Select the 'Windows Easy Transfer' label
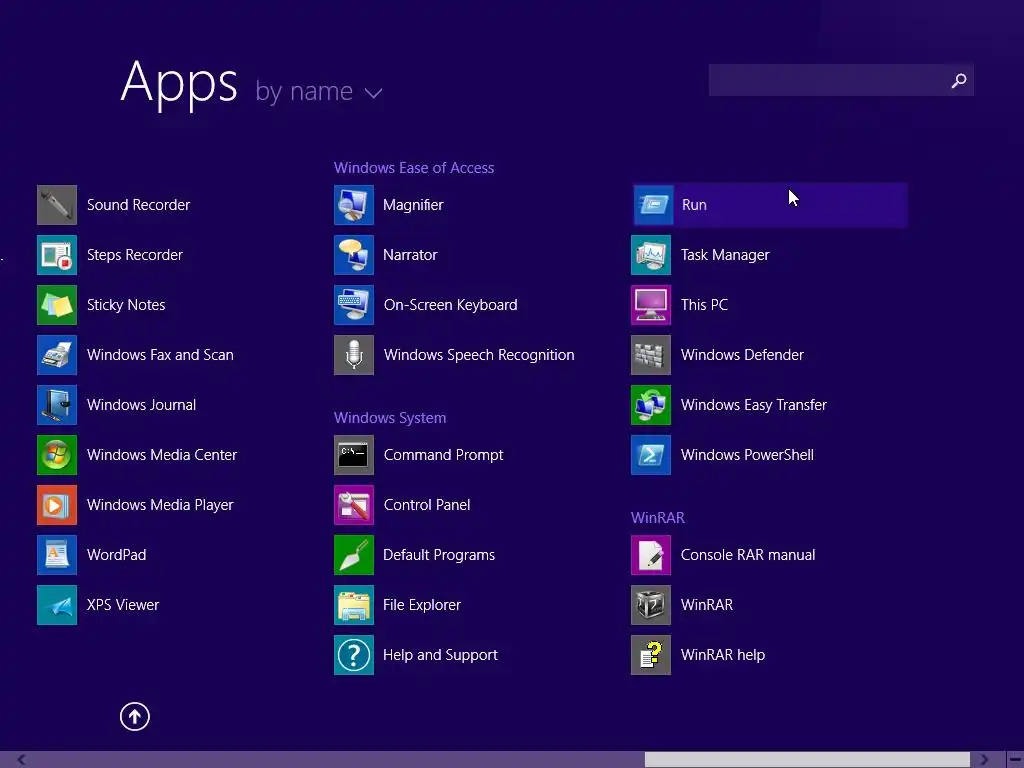This screenshot has width=1024, height=768. pyautogui.click(x=754, y=405)
